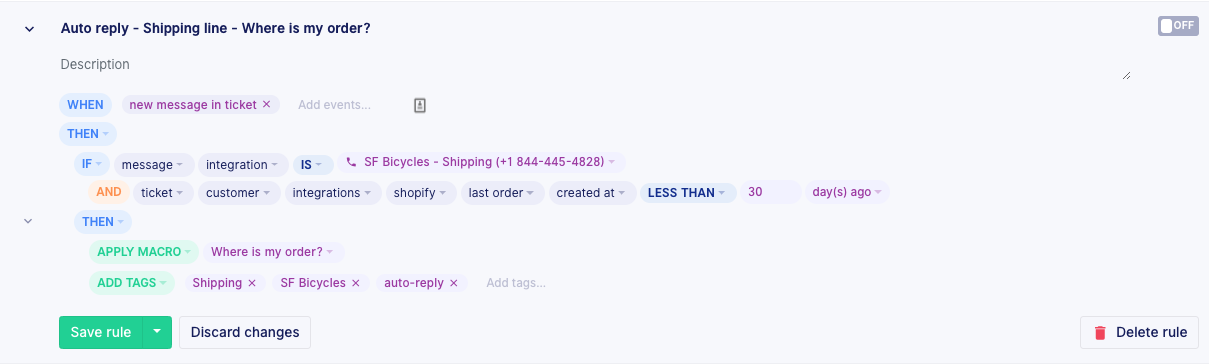The image size is (1210, 364).
Task: Click the Add tags input field
Action: click(x=516, y=283)
